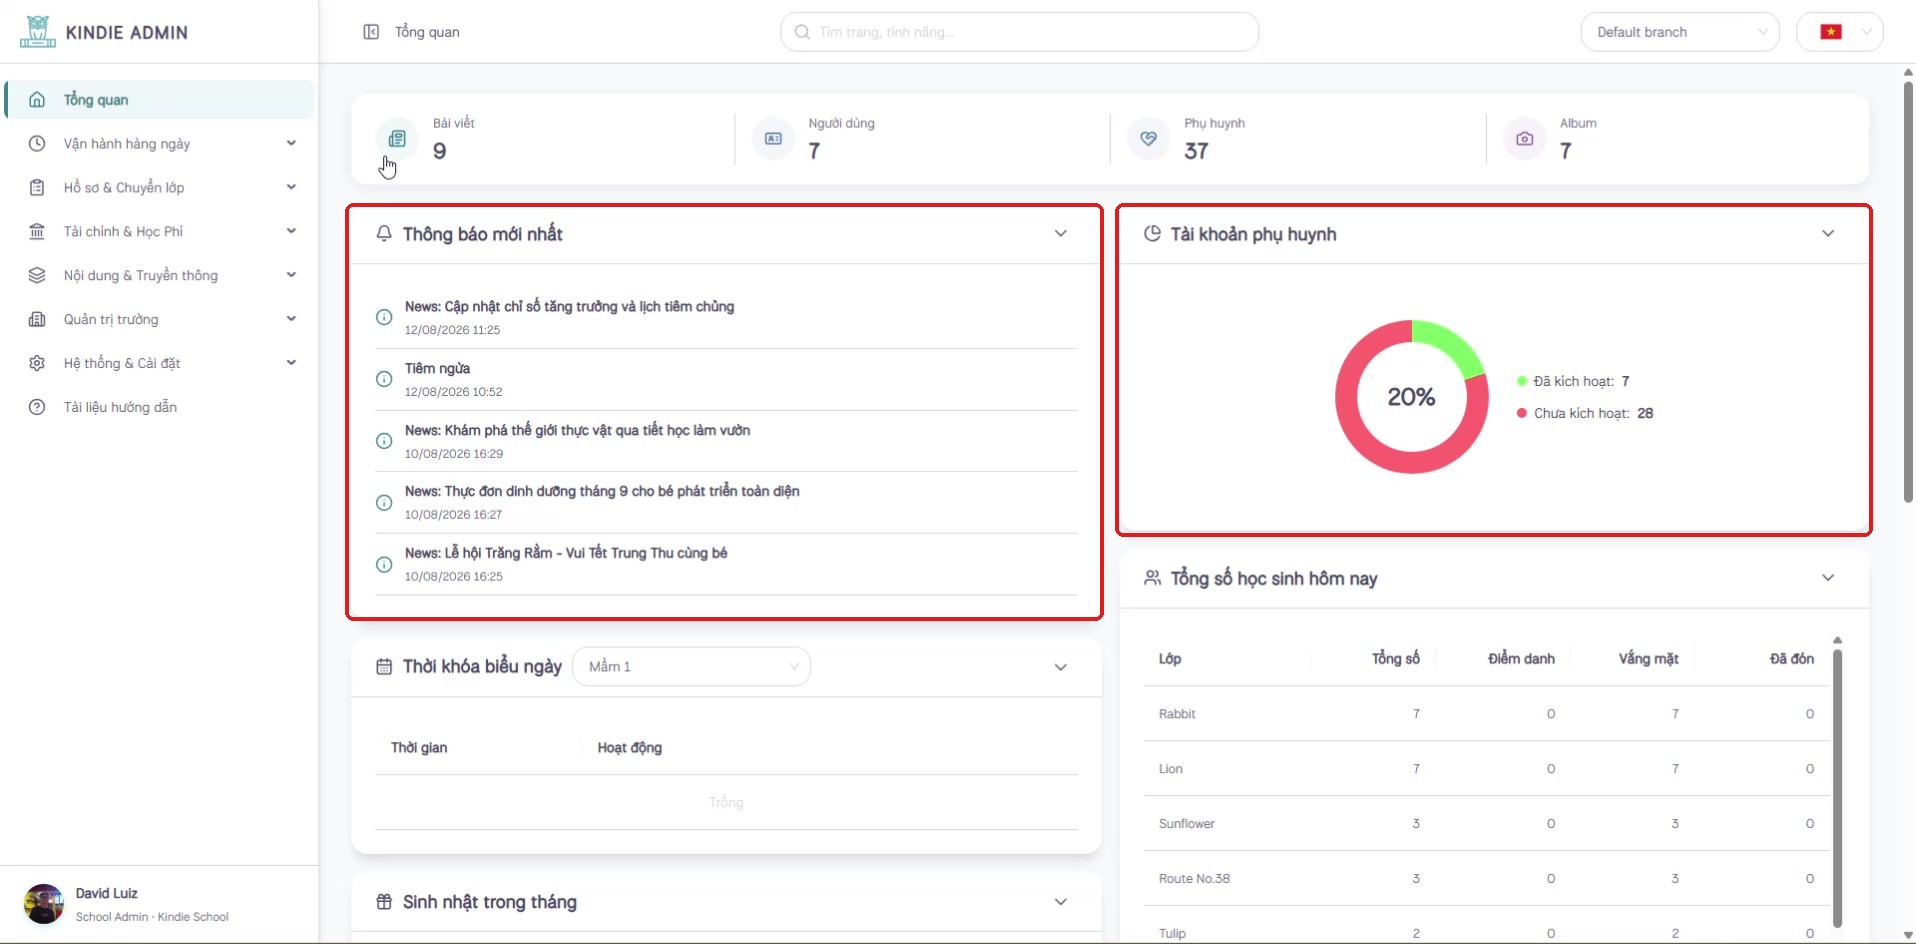Click the Route No.38 class row
1916x944 pixels.
1486,879
